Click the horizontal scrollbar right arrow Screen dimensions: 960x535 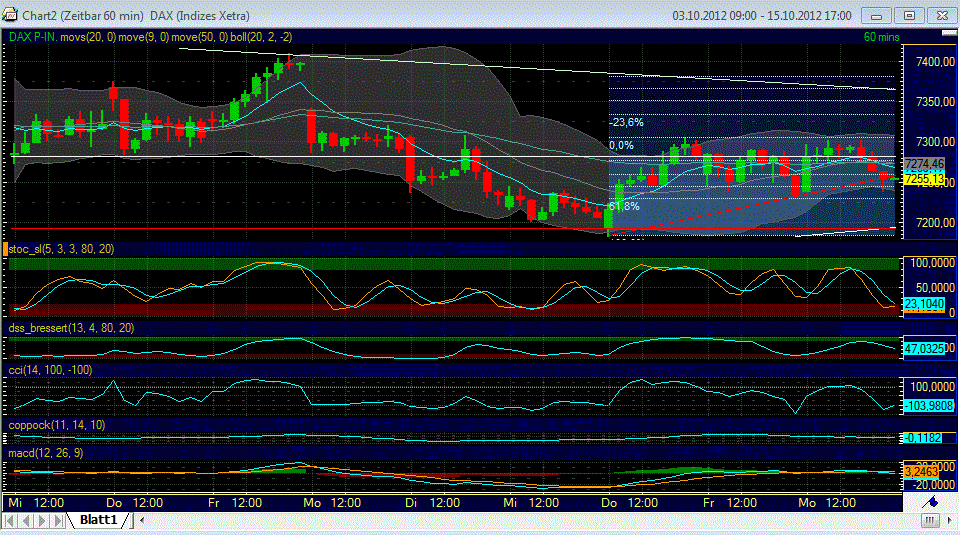pos(950,520)
